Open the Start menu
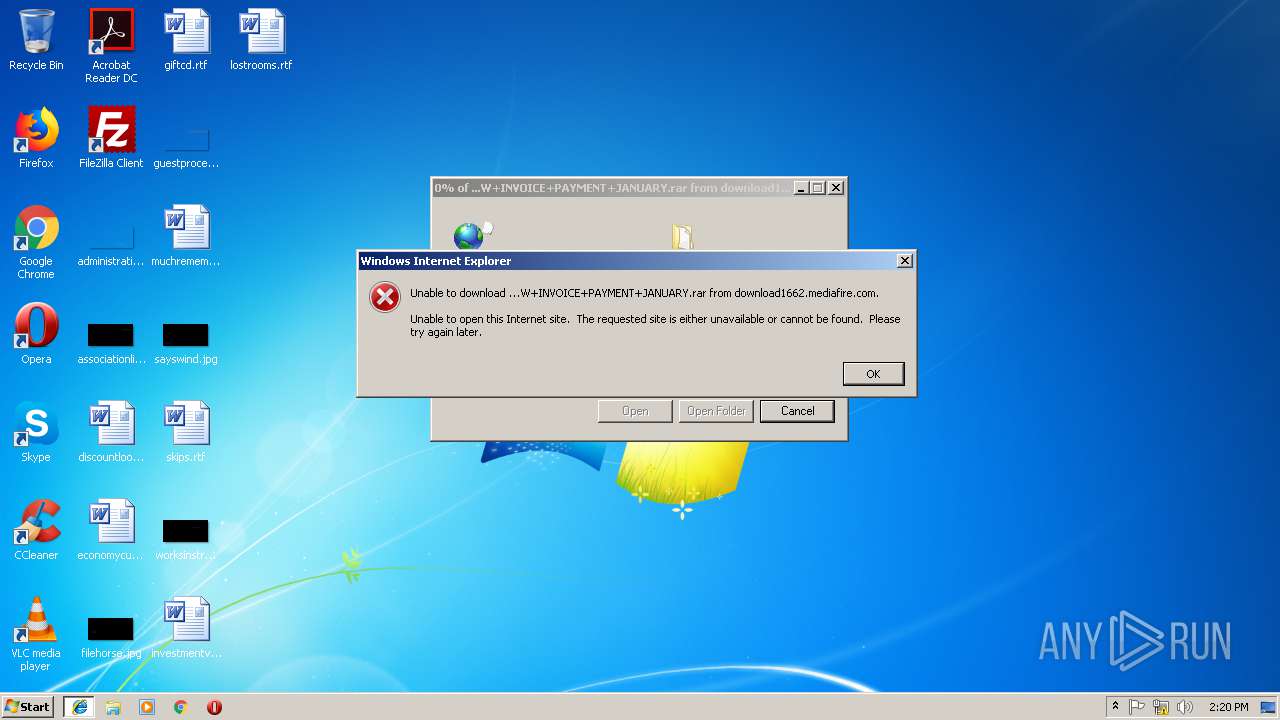 [28, 707]
